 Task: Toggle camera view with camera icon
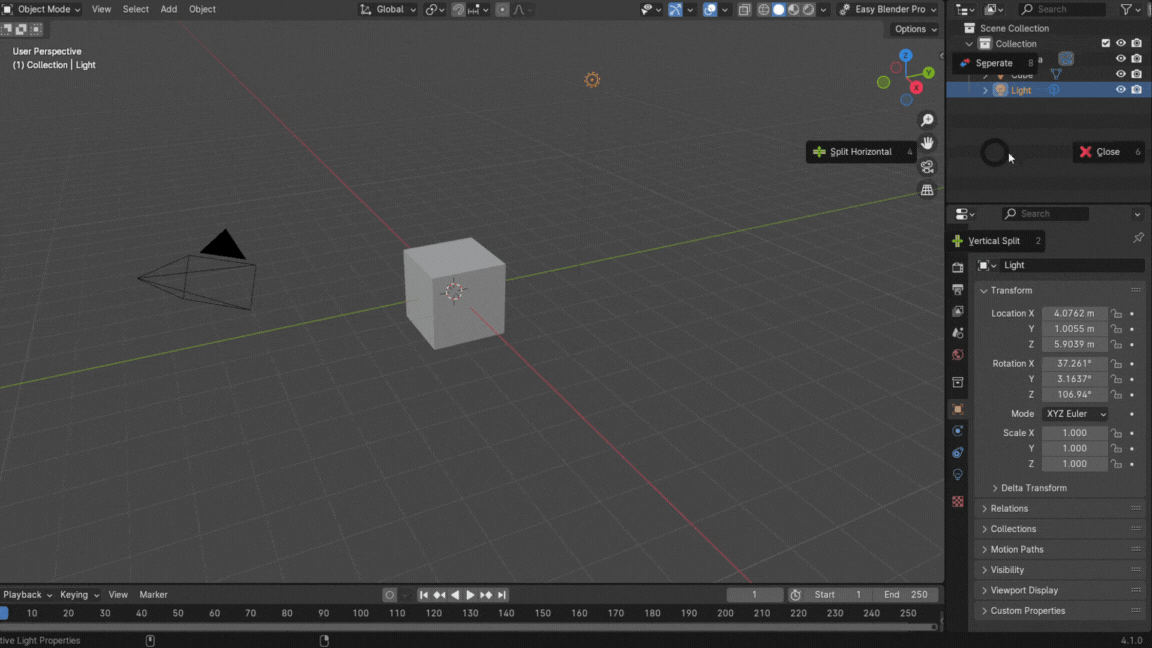tap(927, 167)
